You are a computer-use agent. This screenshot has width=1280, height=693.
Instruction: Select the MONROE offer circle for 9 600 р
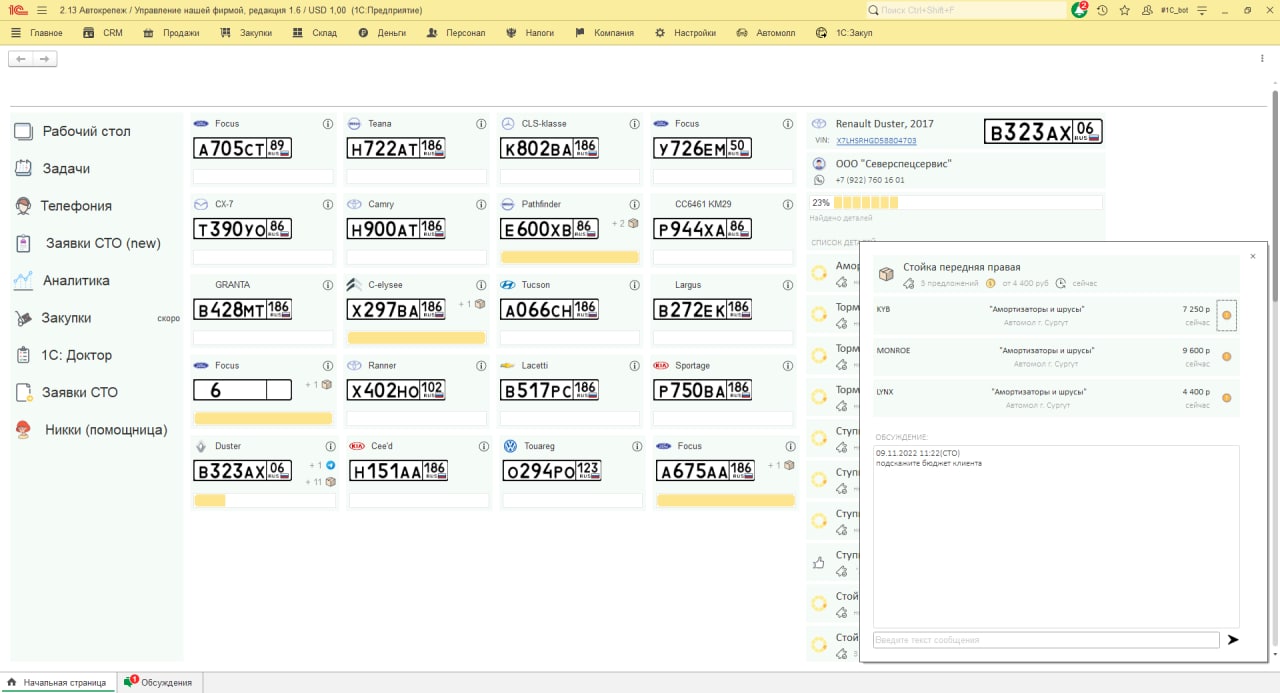tap(1227, 356)
